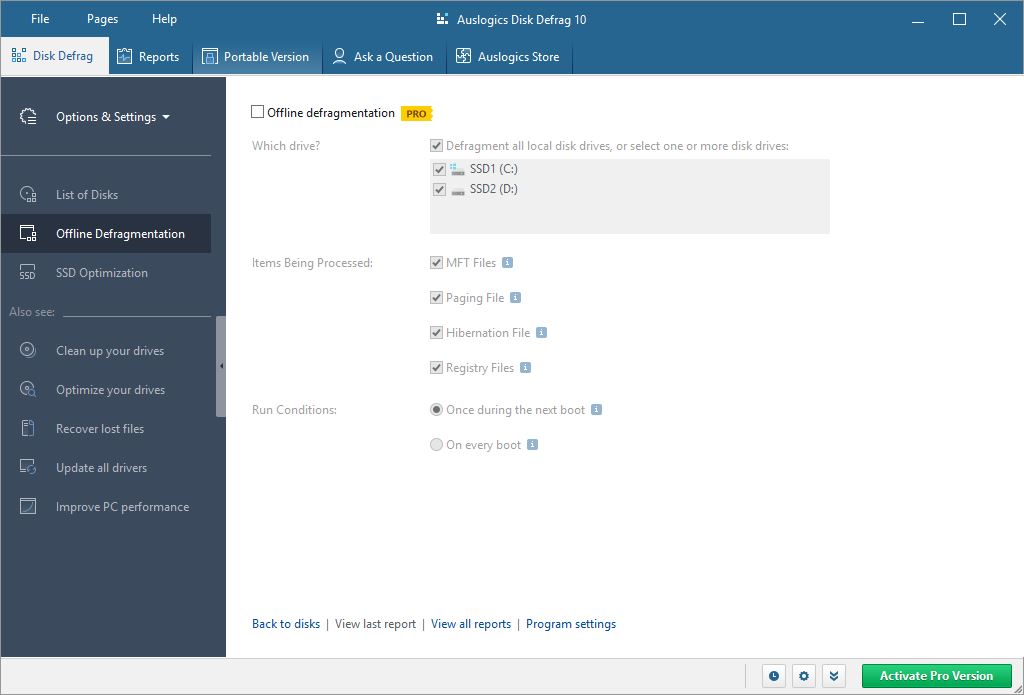Toggle the MFT Files checkbox

(436, 263)
